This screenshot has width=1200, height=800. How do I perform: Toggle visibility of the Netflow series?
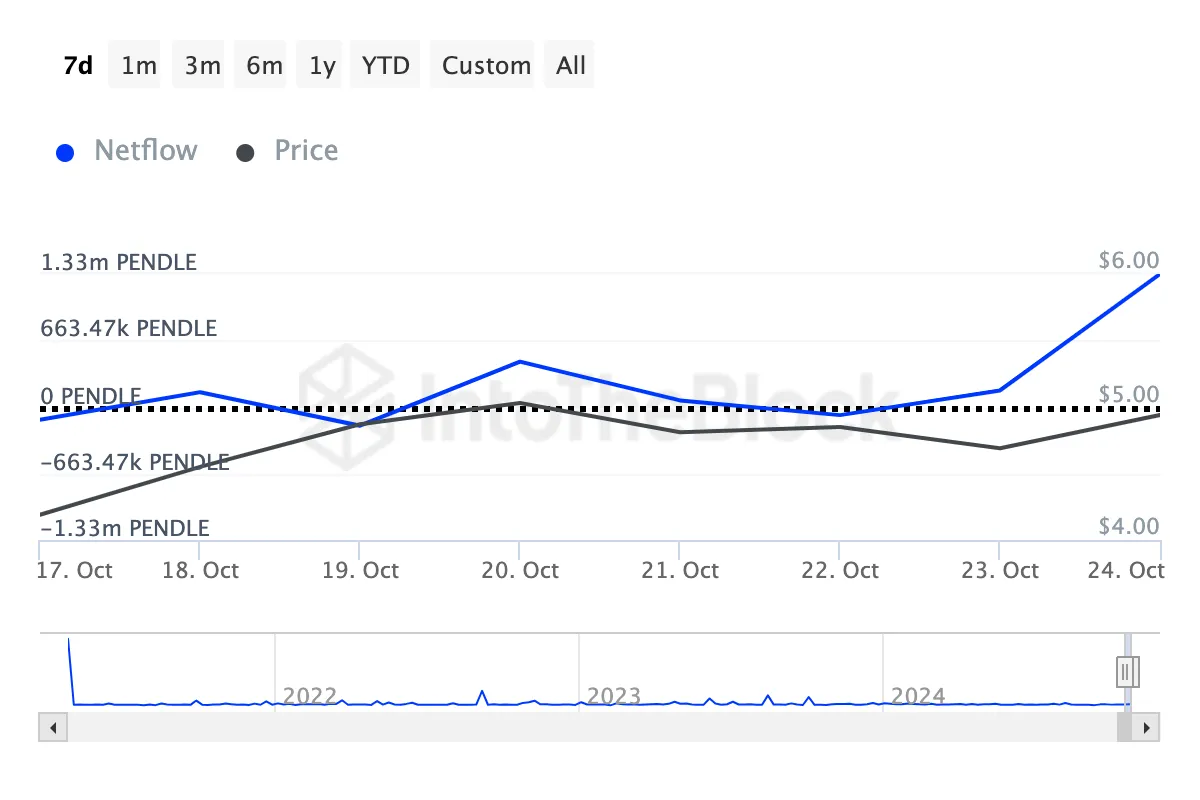tap(145, 150)
